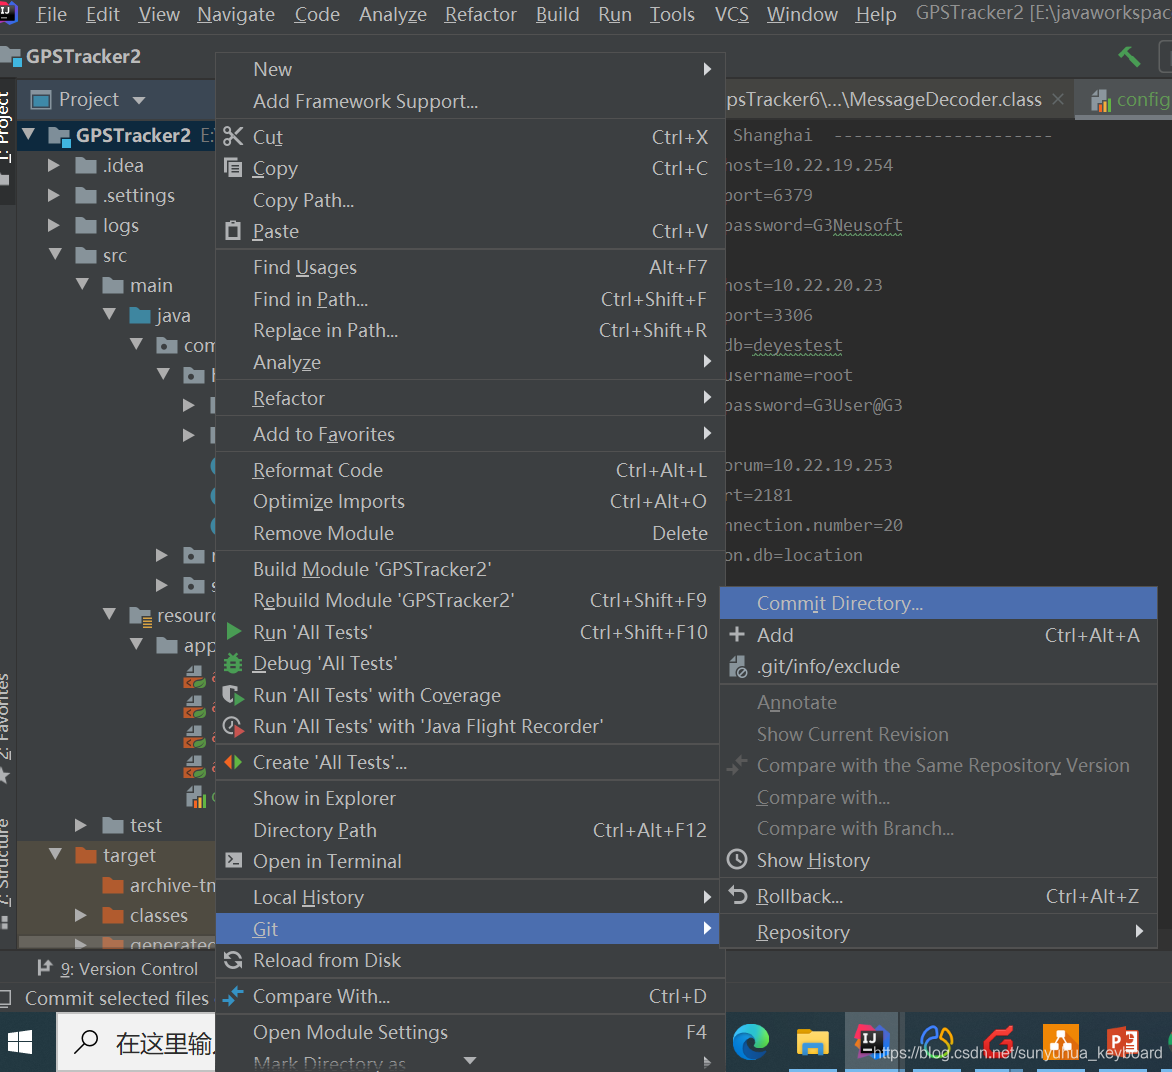
Task: Choose Add Framework Support...
Action: tap(470, 101)
